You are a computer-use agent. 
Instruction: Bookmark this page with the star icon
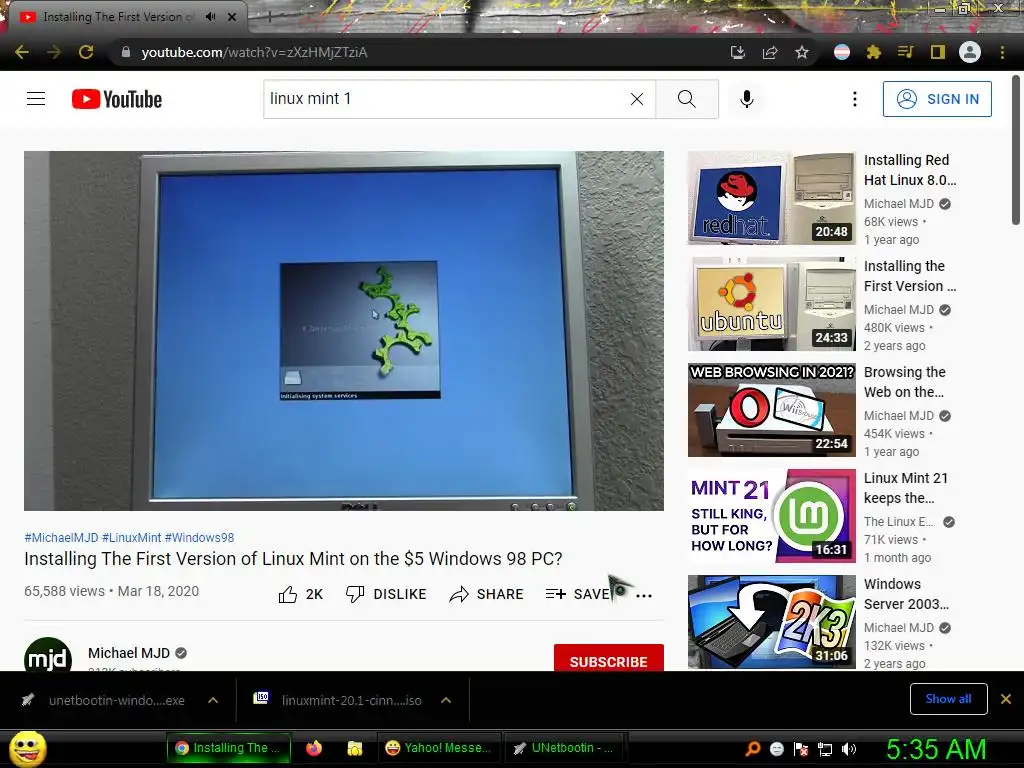pos(802,52)
